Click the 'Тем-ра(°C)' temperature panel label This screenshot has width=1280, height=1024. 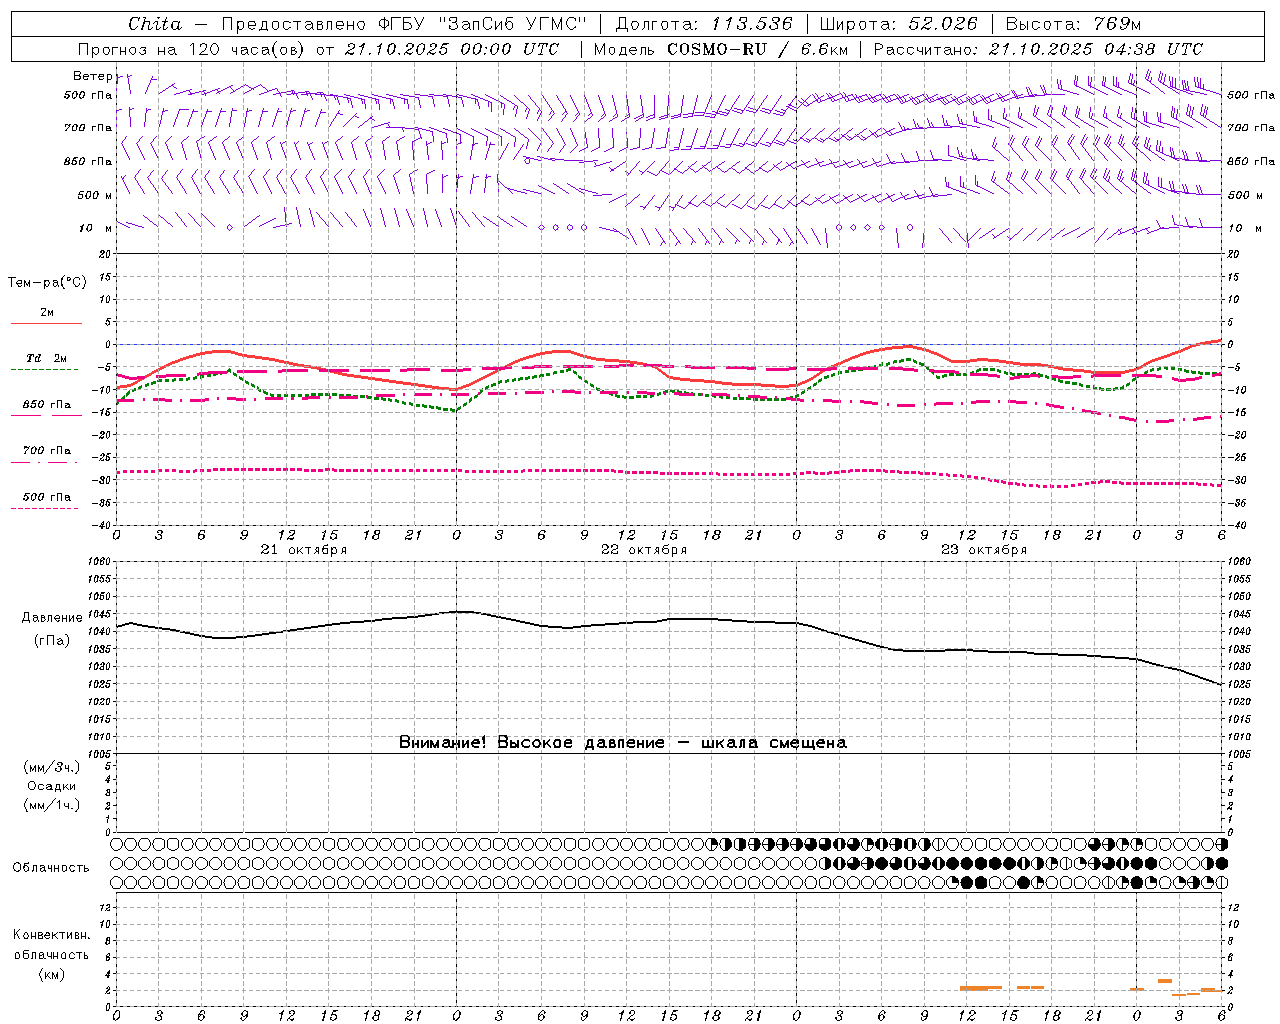47,283
